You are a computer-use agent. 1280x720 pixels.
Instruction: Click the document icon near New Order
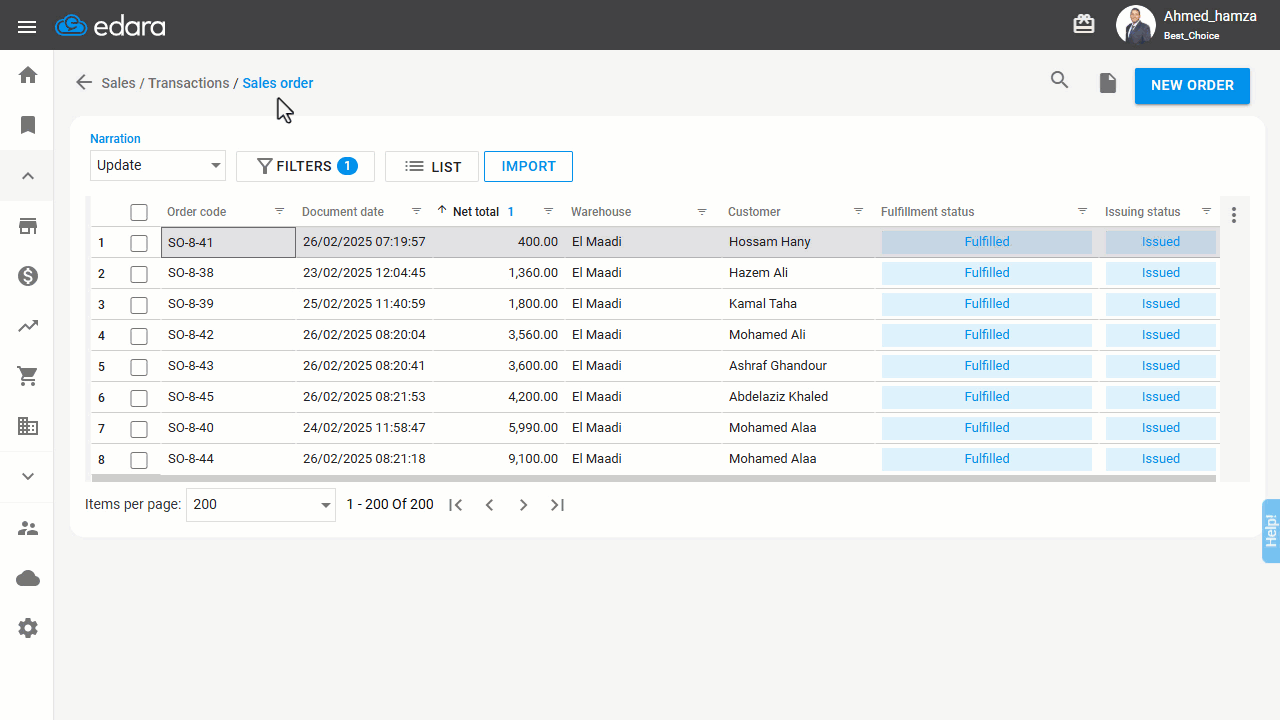[x=1107, y=83]
